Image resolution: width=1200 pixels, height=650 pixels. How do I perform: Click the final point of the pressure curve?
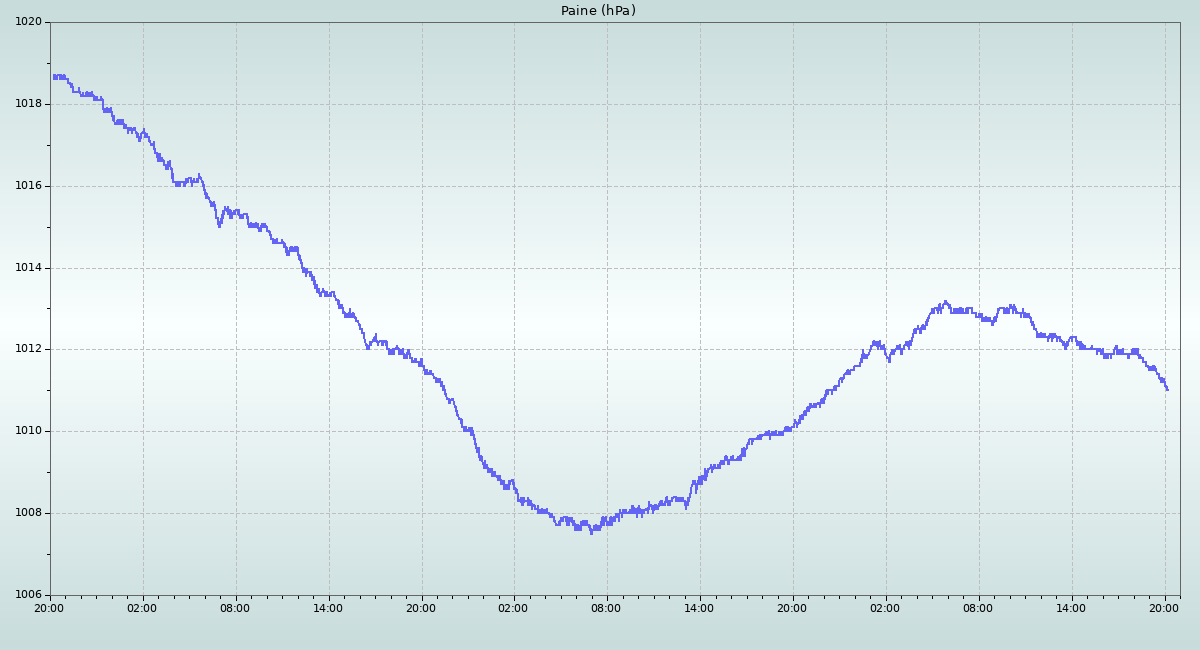[x=1166, y=388]
